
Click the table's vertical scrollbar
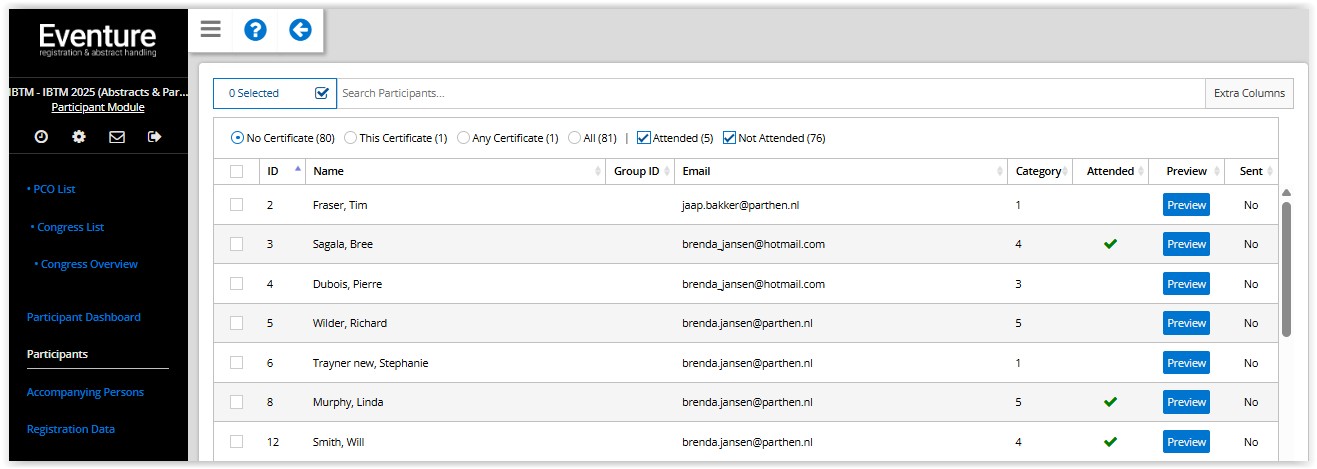[x=1286, y=268]
